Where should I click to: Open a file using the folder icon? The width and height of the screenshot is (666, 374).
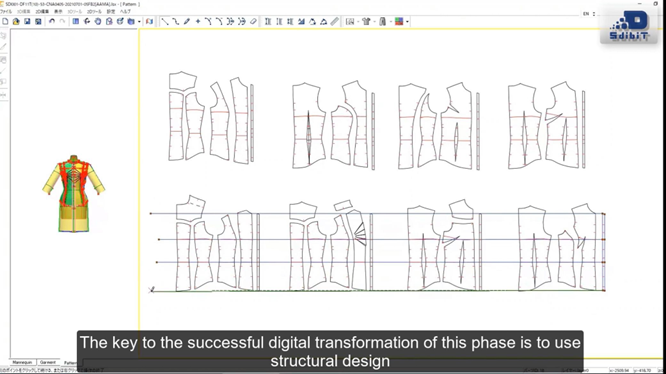coord(16,21)
